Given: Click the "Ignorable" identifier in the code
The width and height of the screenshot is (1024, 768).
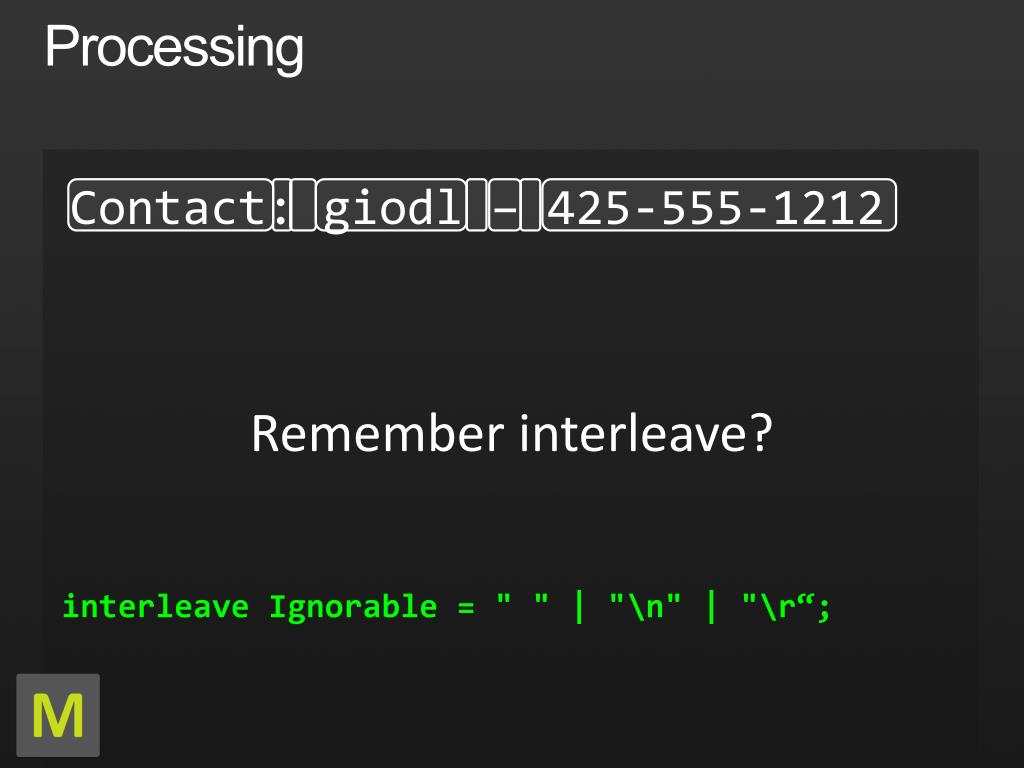Looking at the screenshot, I should coord(353,608).
